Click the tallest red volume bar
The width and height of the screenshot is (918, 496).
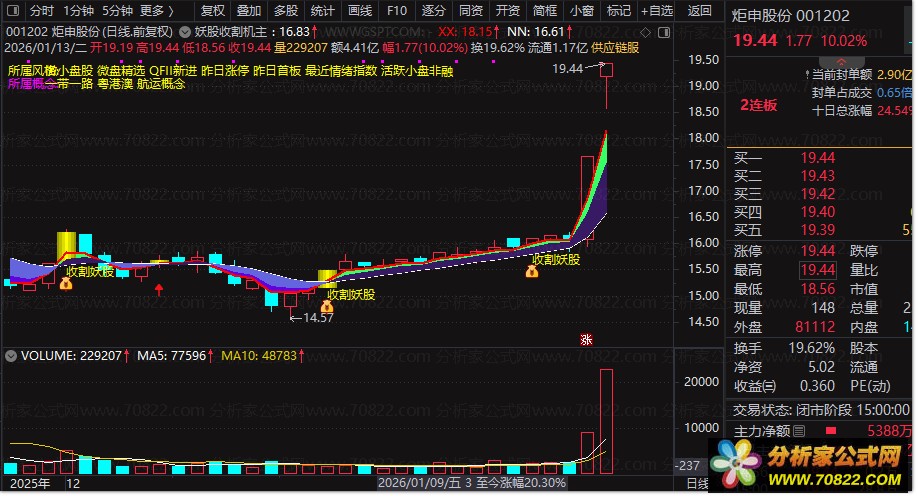pos(607,421)
